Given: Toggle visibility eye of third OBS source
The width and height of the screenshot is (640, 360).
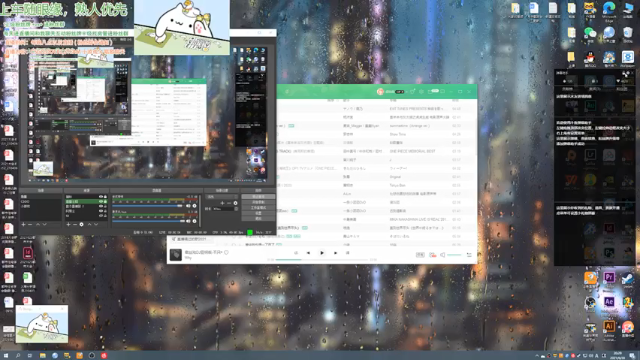Looking at the screenshot, I should tap(101, 206).
